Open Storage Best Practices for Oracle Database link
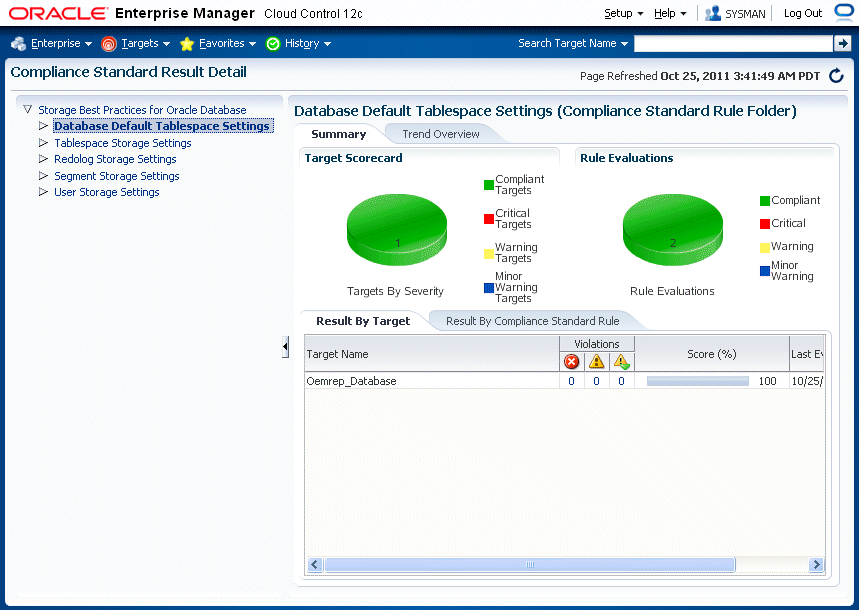Screen dimensions: 859x610 click(142, 110)
